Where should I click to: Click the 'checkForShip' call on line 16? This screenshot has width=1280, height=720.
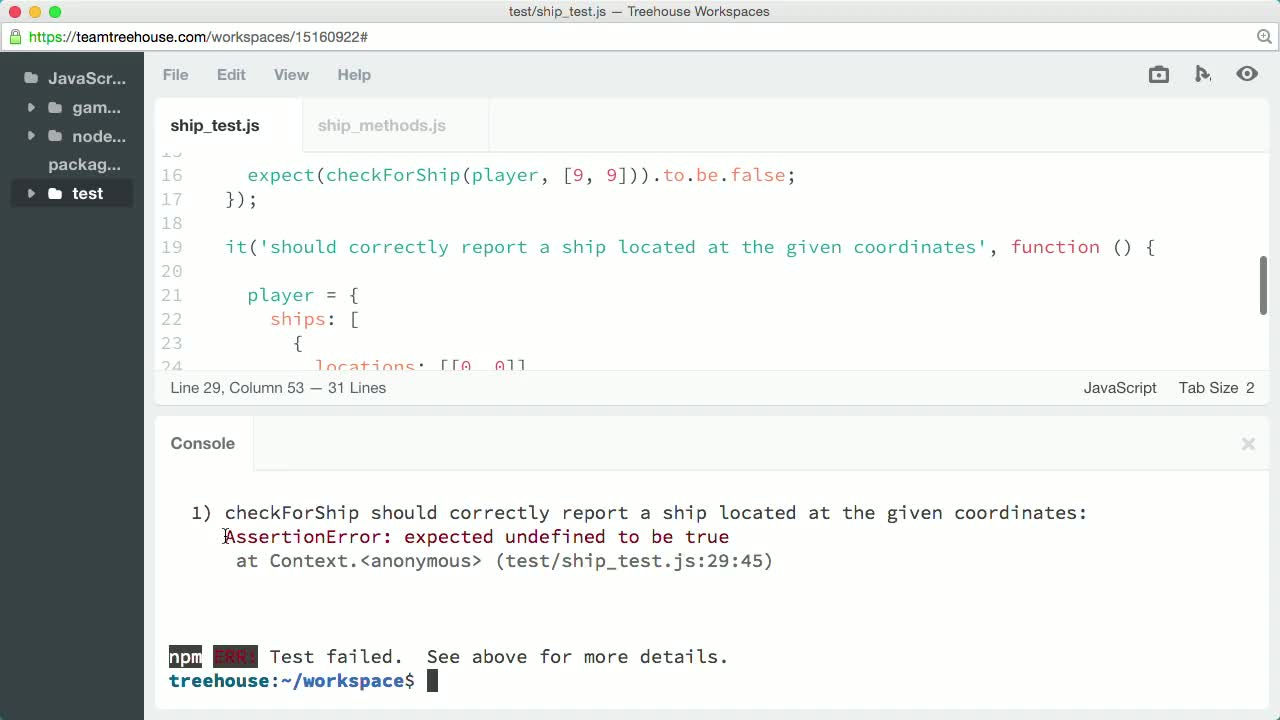(x=392, y=175)
